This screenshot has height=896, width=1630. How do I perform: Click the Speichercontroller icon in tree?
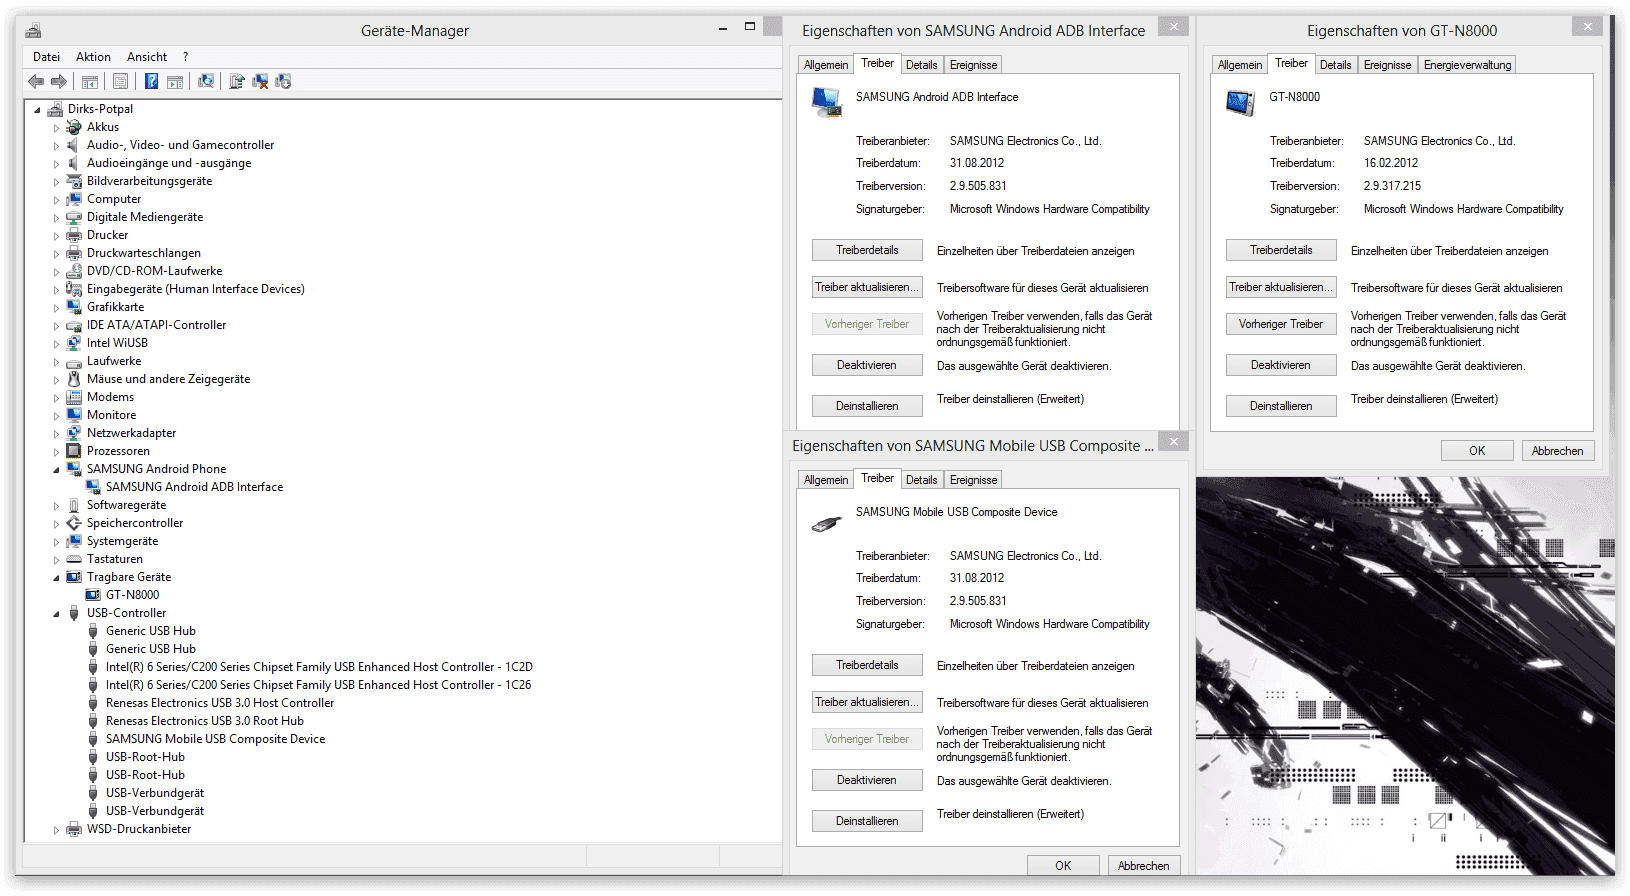(x=74, y=523)
